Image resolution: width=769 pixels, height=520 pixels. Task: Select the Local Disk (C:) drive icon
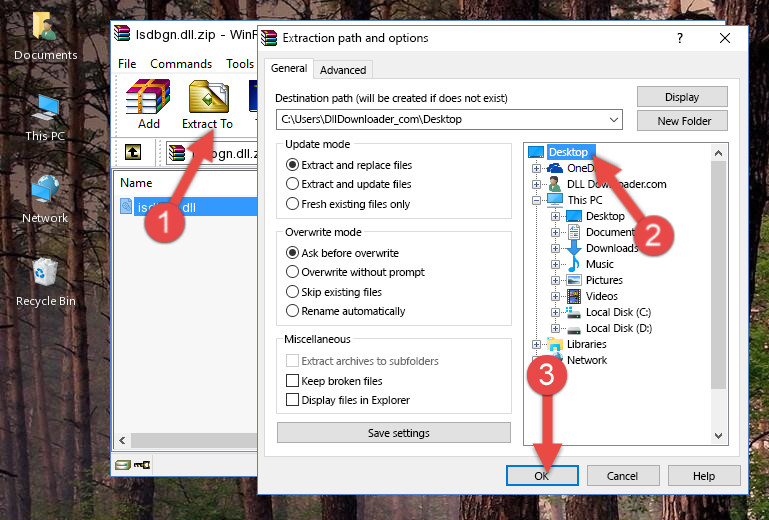573,312
